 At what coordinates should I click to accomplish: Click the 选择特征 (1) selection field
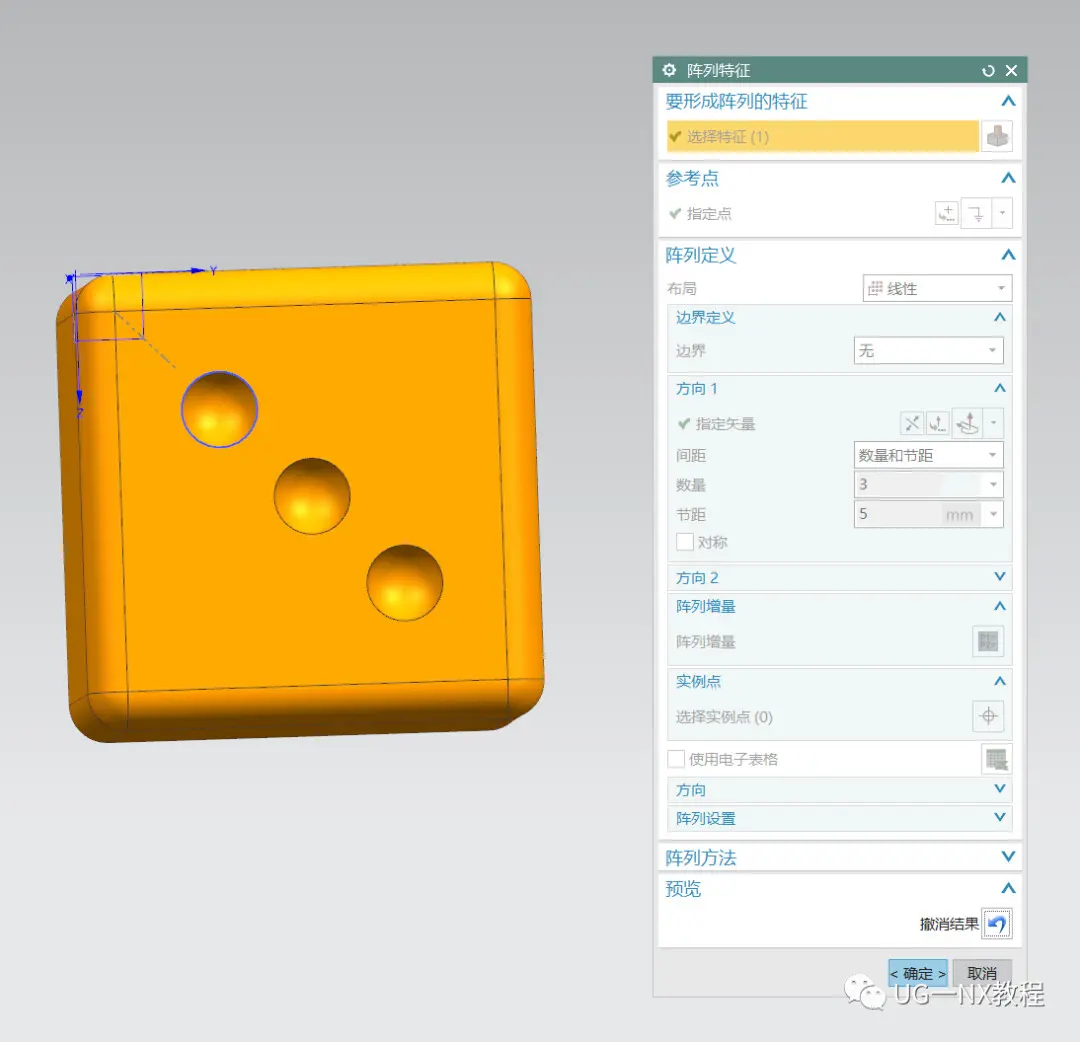click(822, 136)
